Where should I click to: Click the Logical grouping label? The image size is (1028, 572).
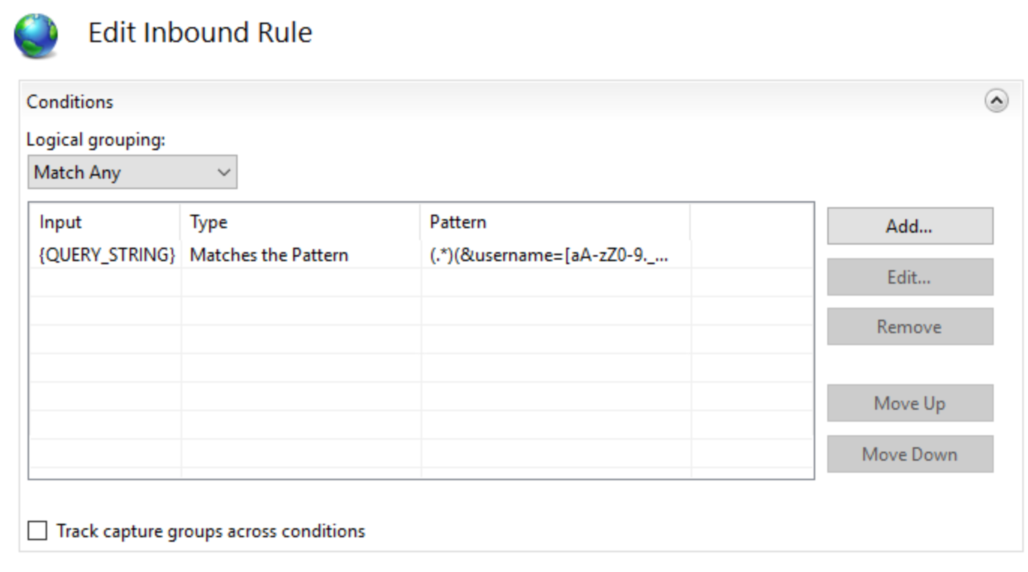95,140
